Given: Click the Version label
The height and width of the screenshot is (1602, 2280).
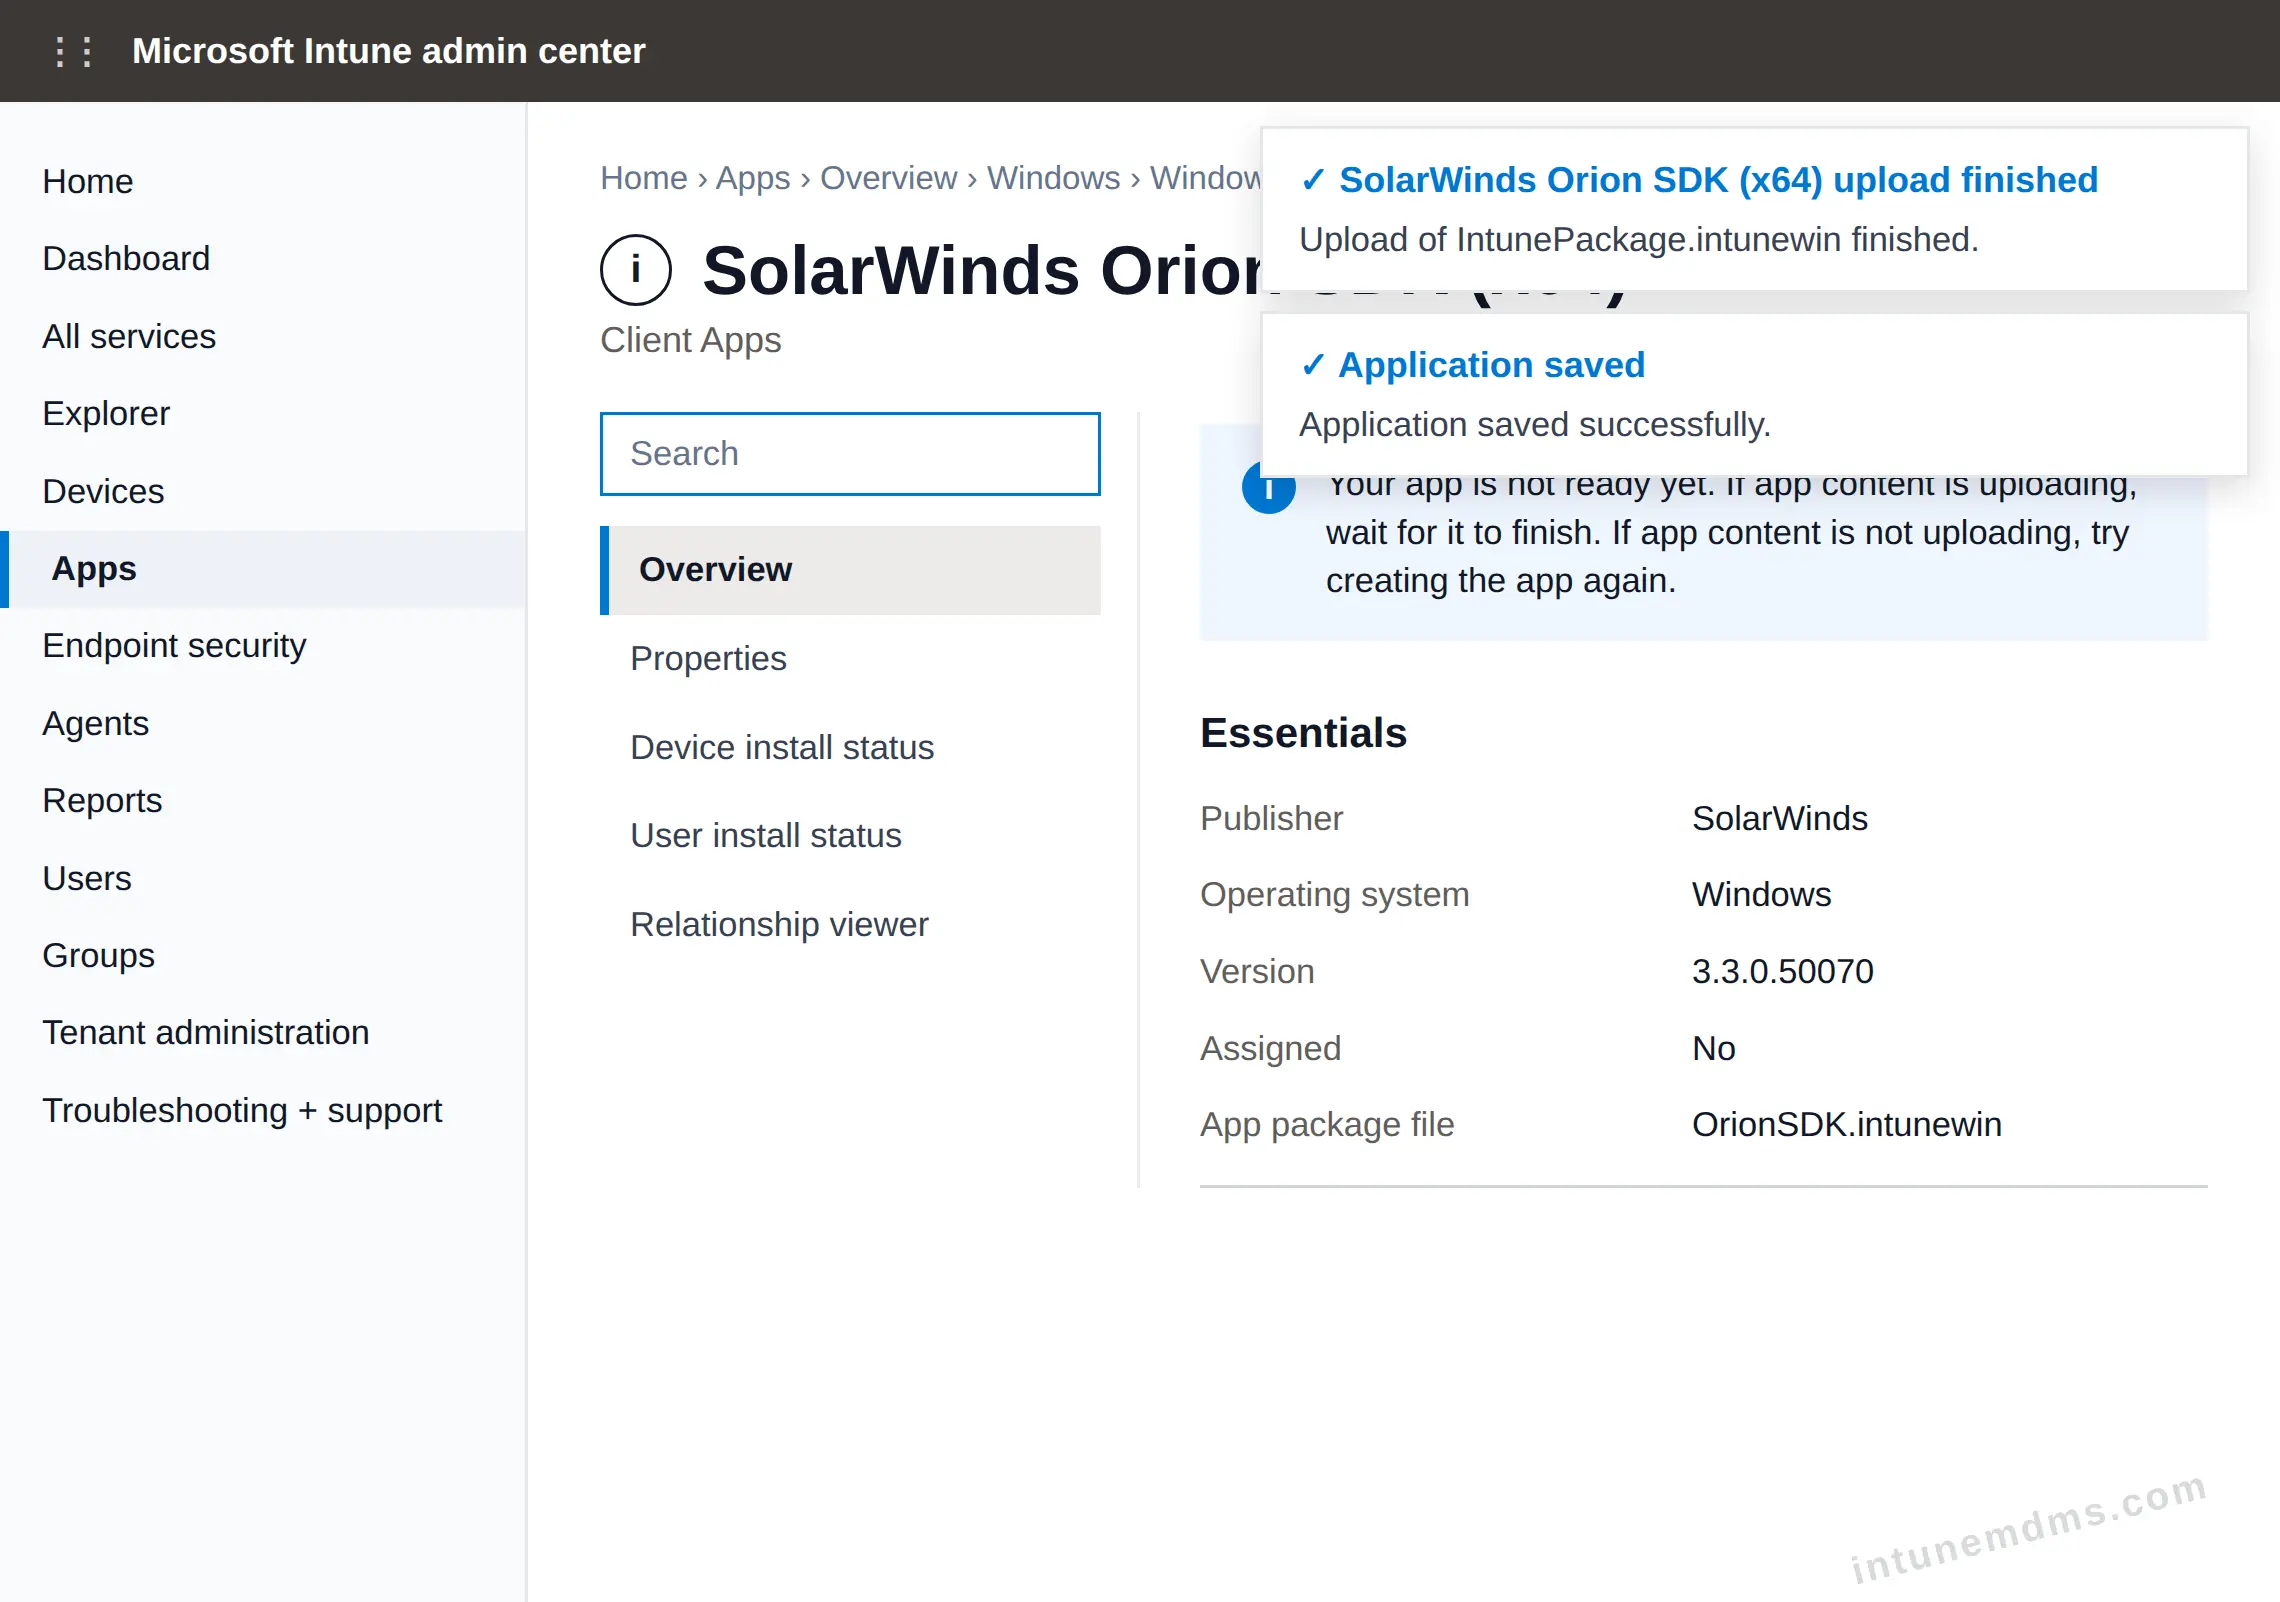Looking at the screenshot, I should coord(1257,971).
